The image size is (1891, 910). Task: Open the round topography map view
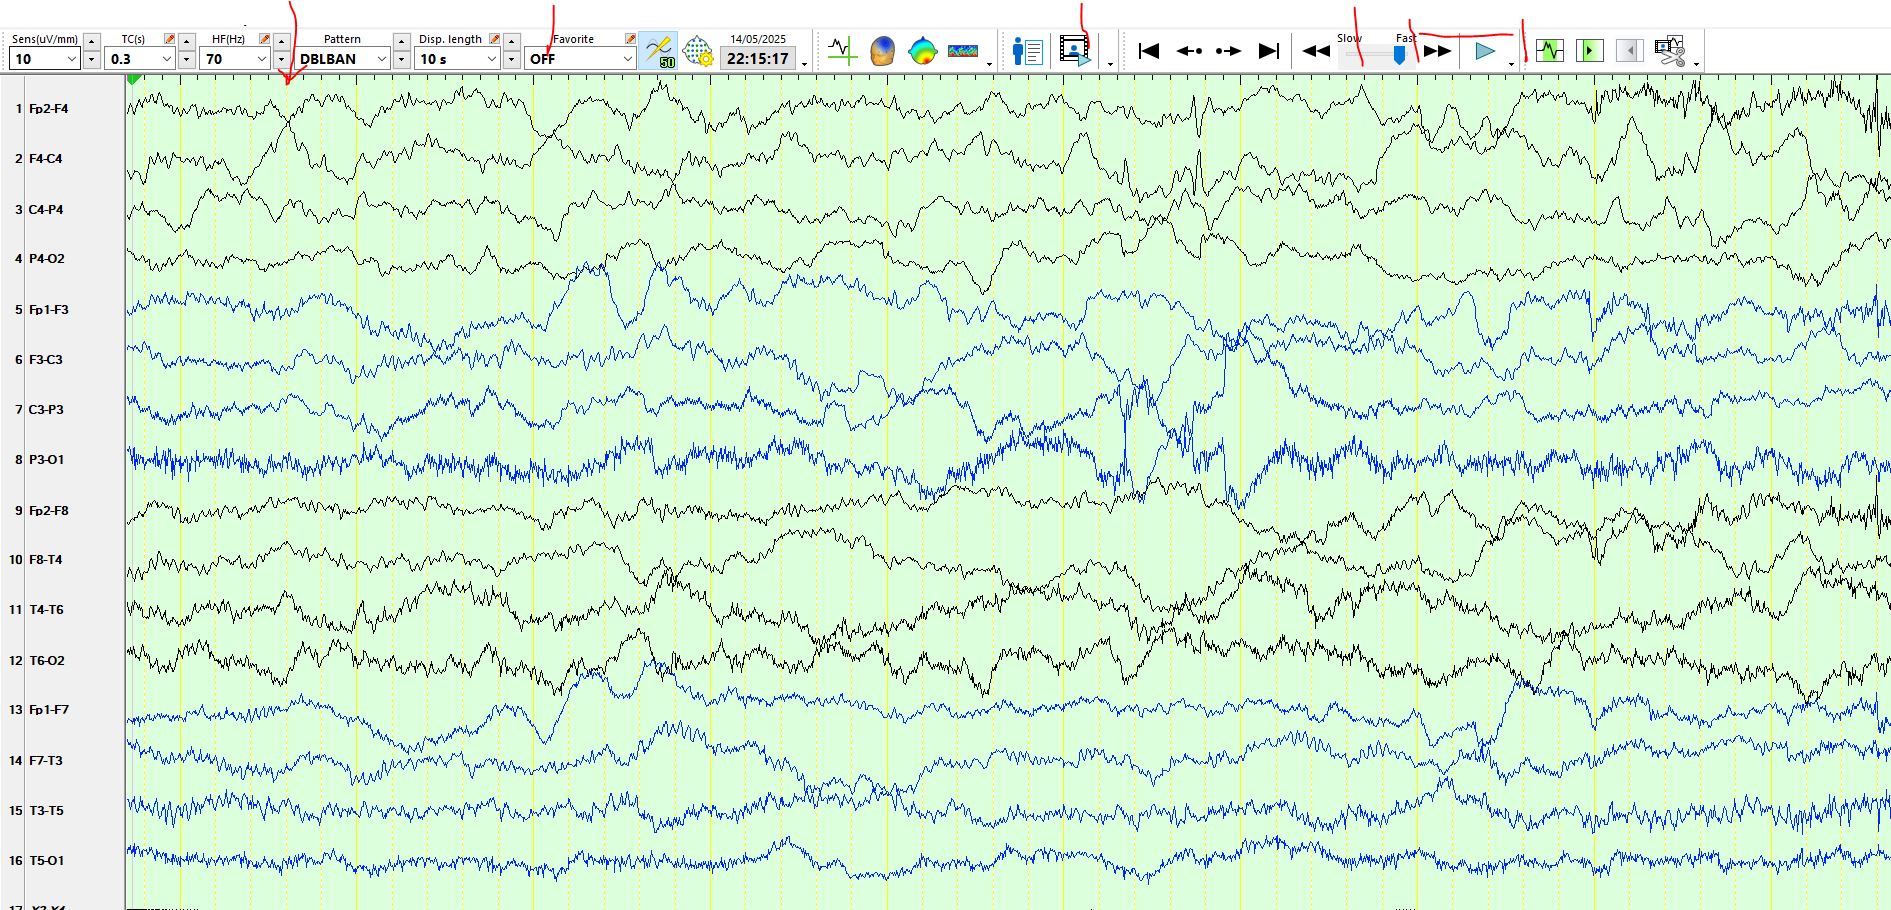pyautogui.click(x=922, y=50)
